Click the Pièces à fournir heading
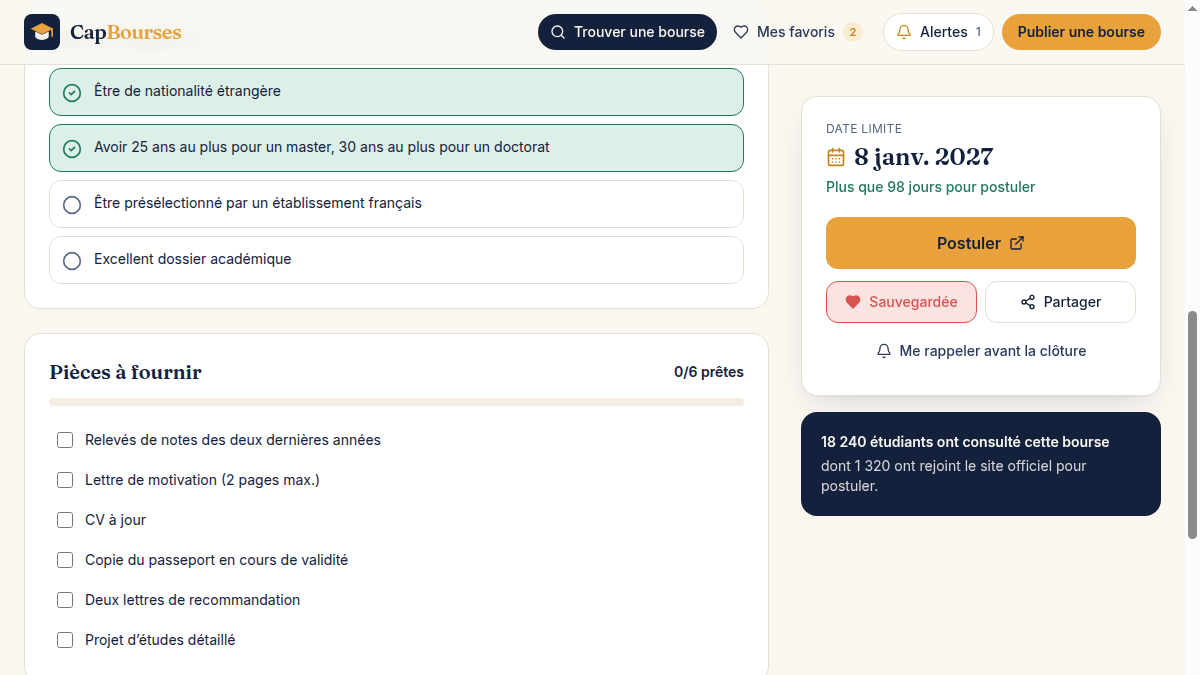1200x675 pixels. click(126, 372)
